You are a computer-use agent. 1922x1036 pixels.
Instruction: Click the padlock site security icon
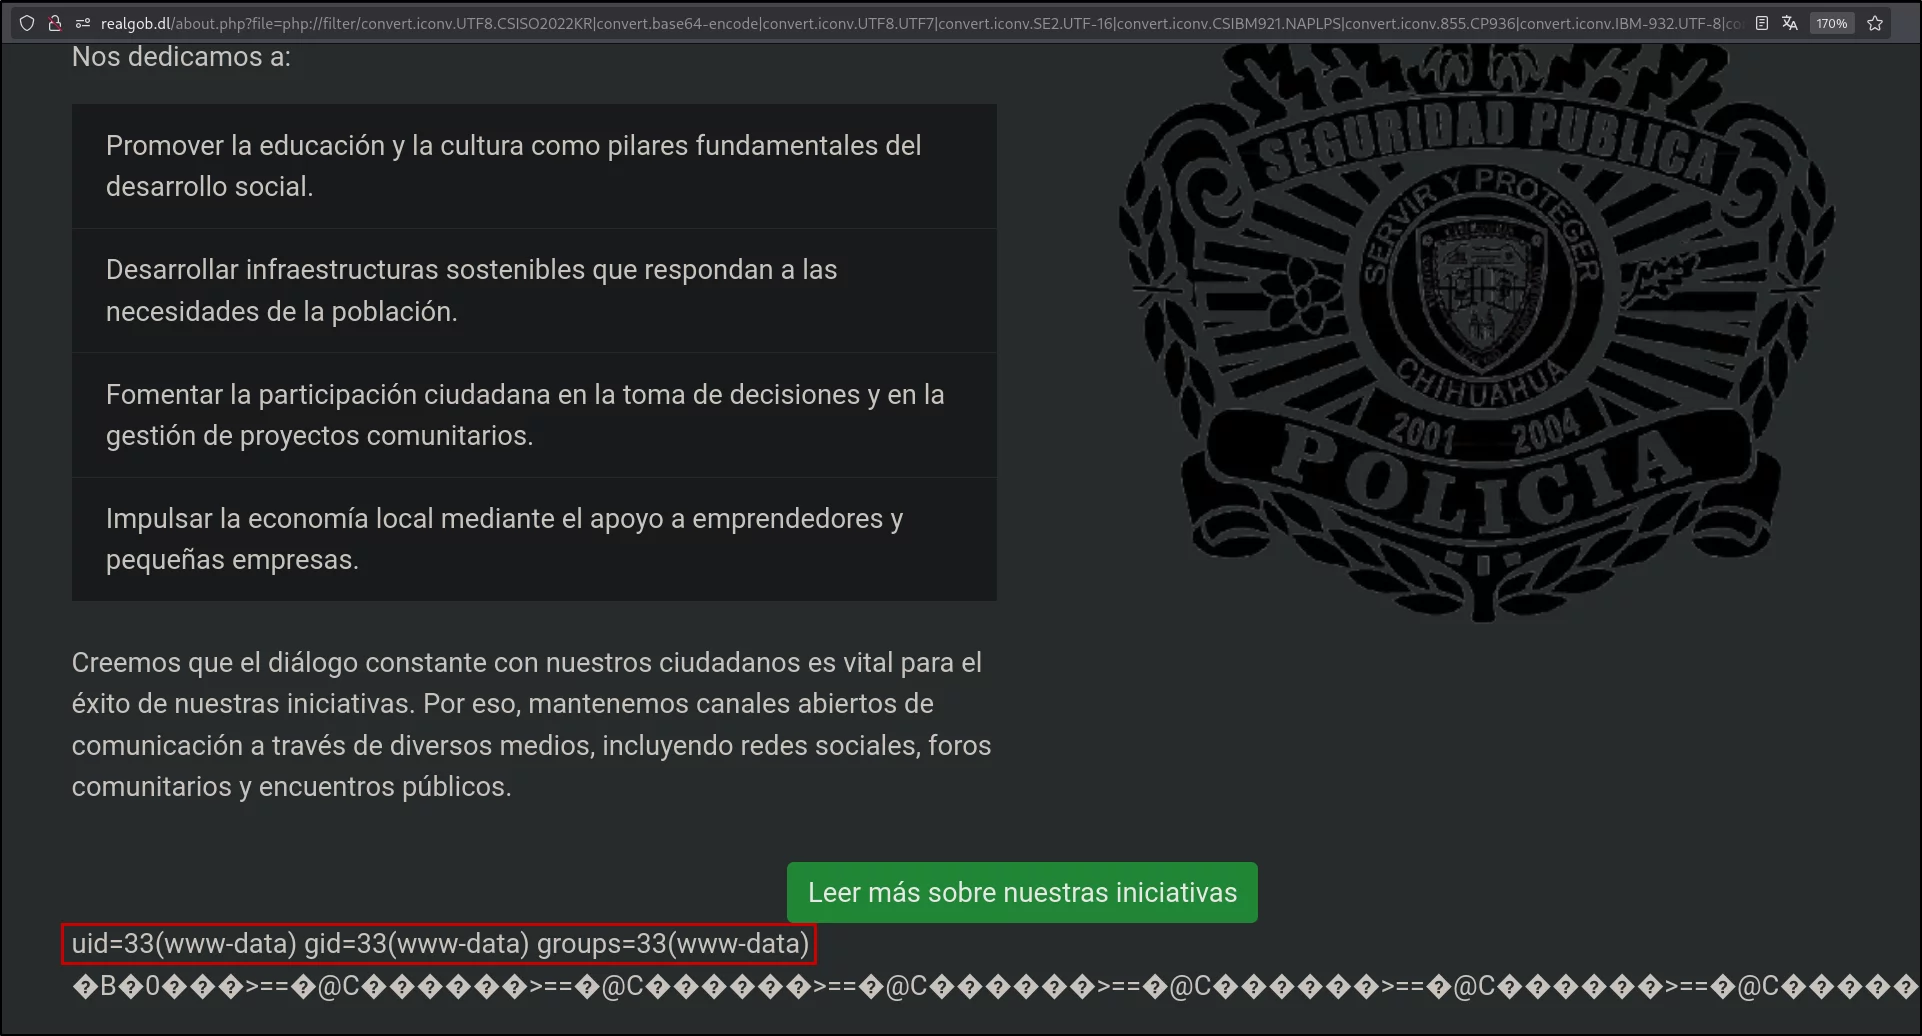pos(55,23)
